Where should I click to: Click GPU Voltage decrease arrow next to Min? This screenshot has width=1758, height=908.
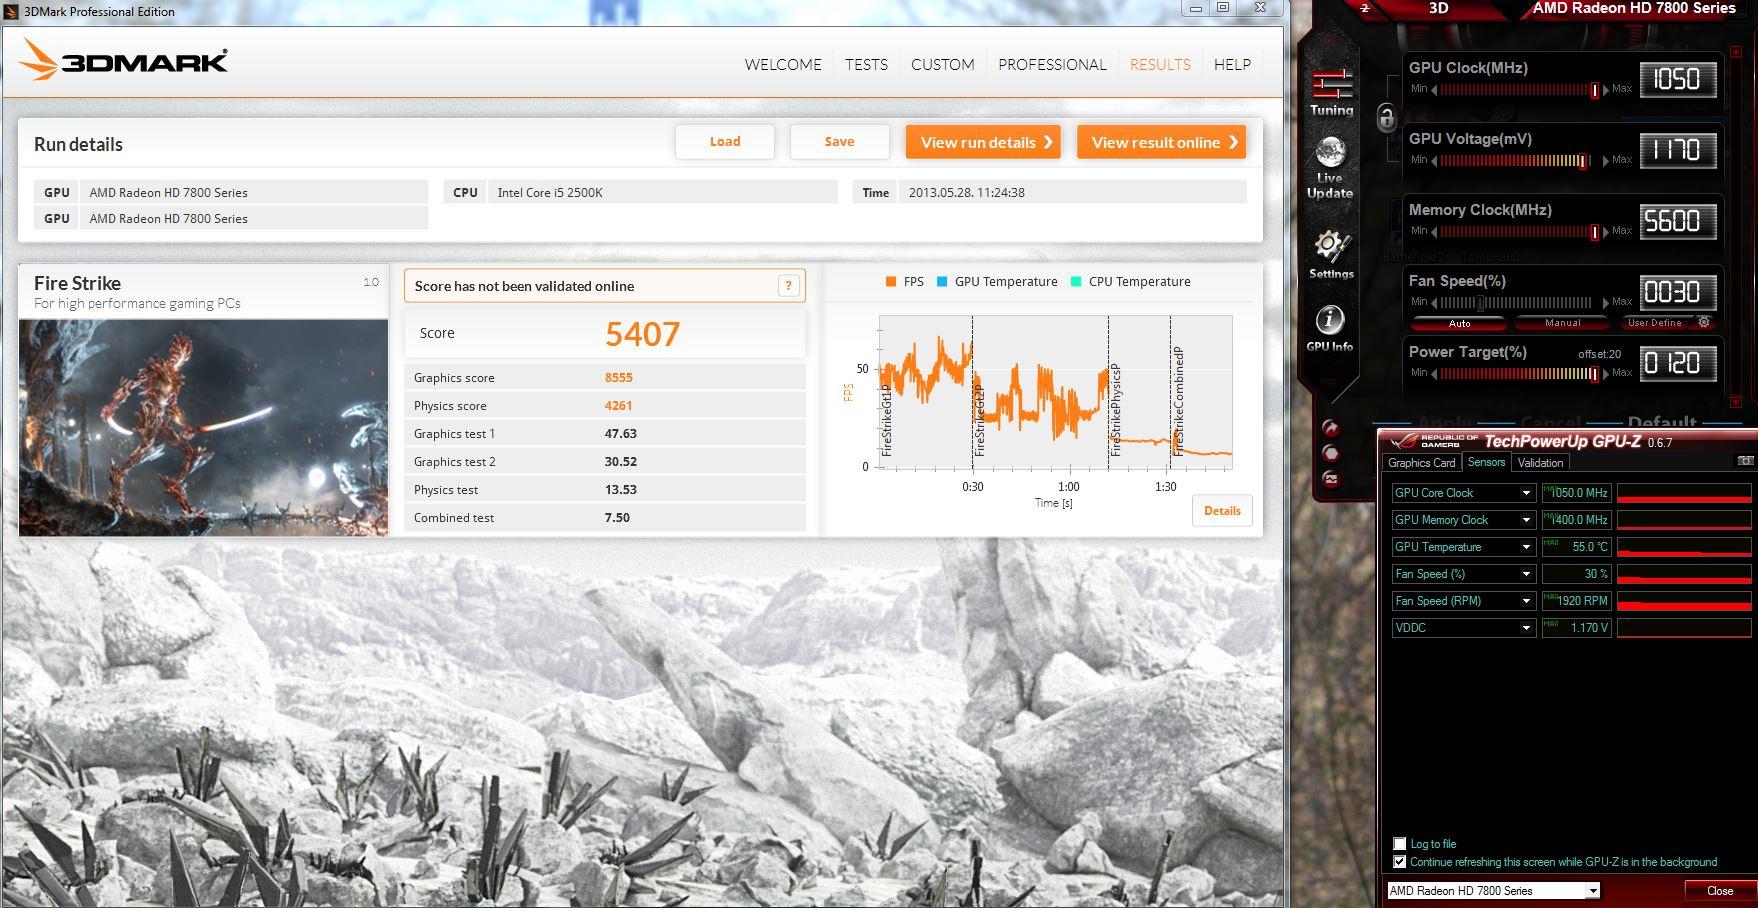(x=1434, y=161)
